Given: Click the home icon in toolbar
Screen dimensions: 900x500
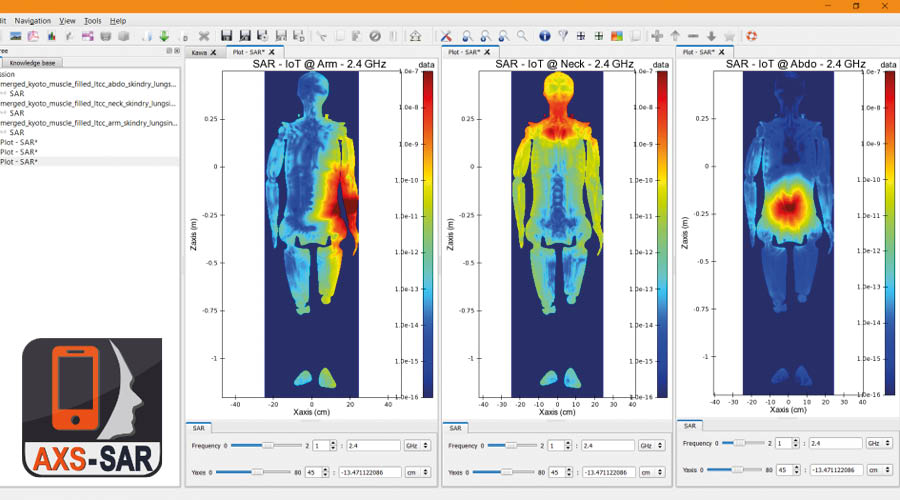Looking at the screenshot, I should [415, 36].
